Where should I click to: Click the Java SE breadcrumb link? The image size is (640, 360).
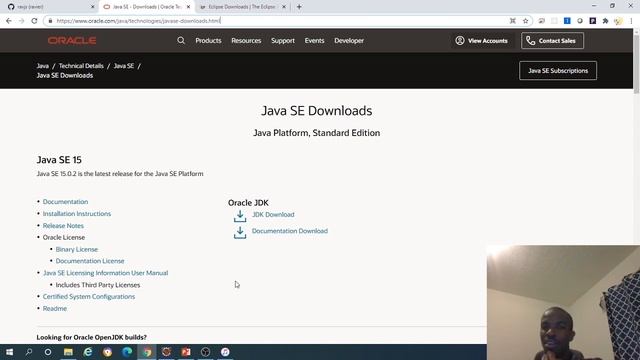click(124, 66)
